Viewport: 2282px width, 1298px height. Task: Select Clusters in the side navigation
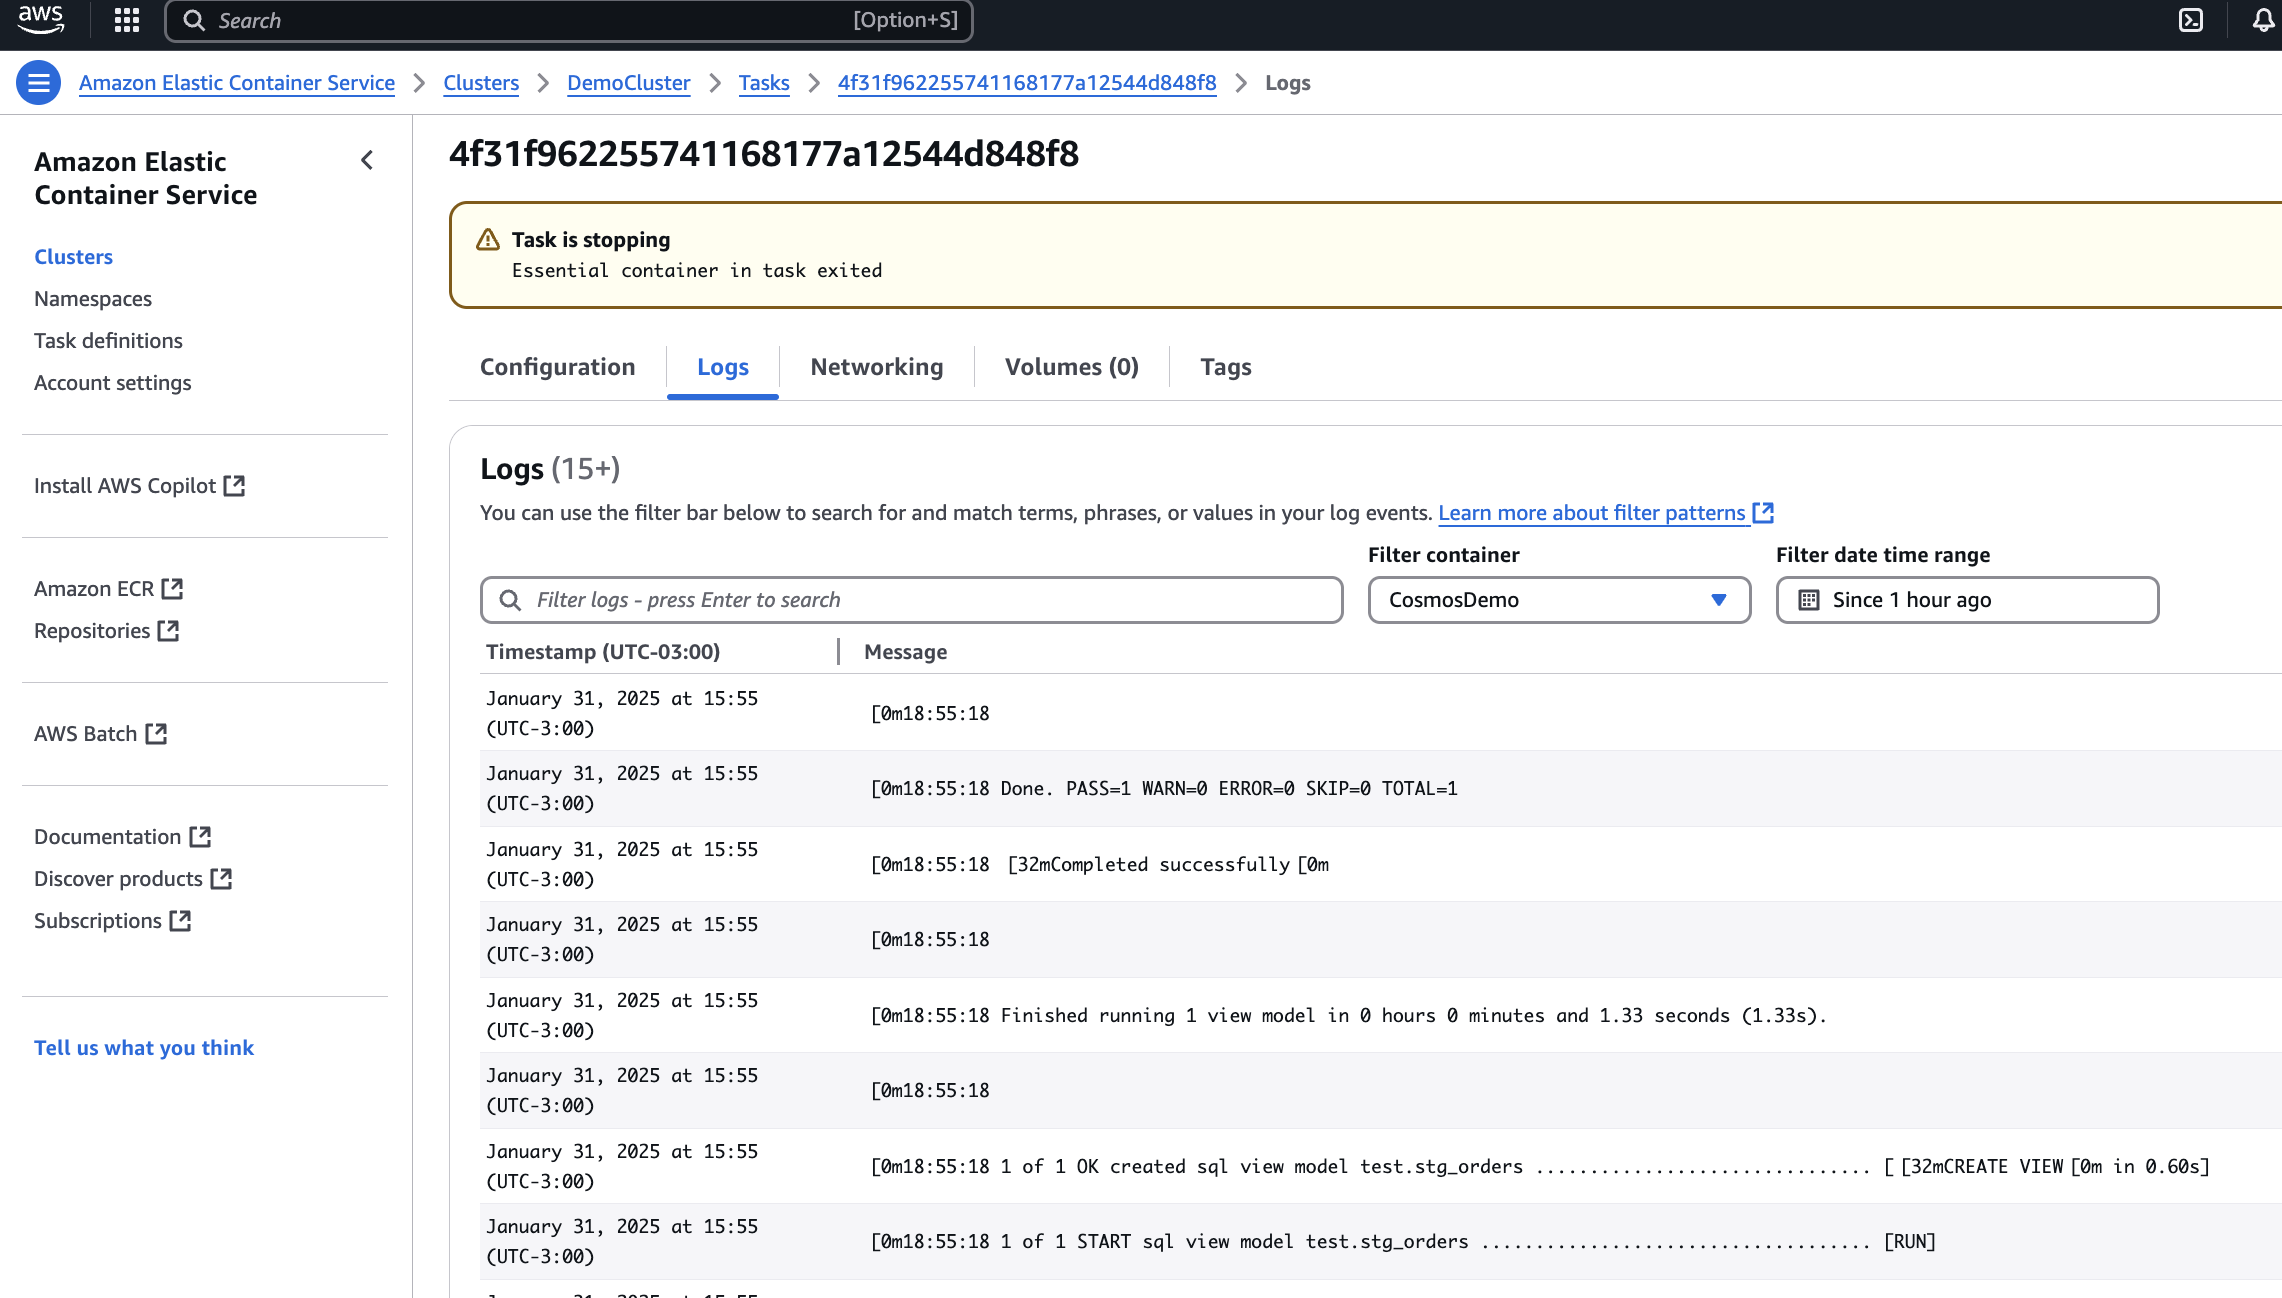click(x=74, y=257)
